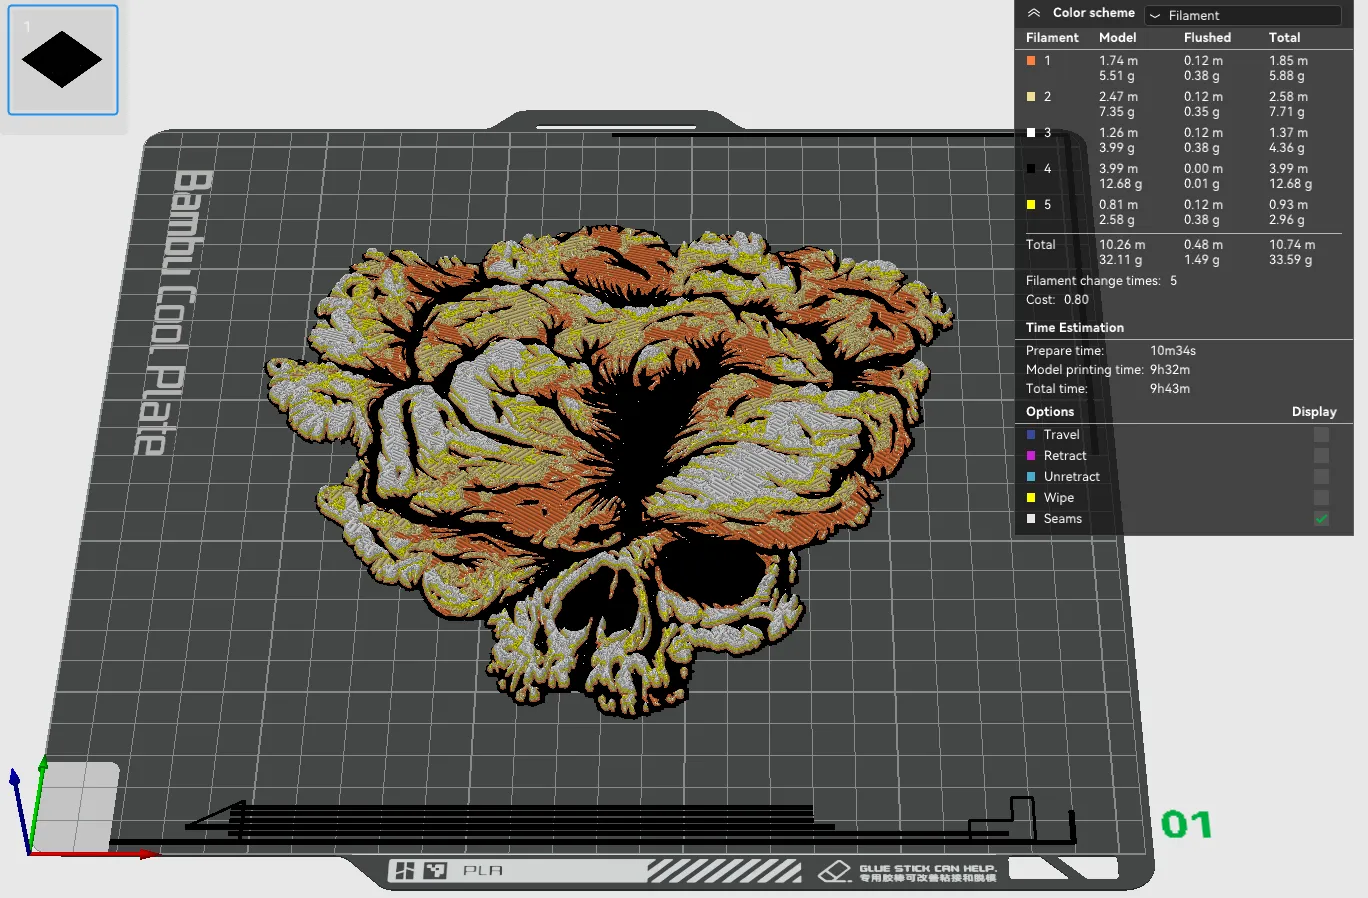Click the orange filament 1 swatch
The image size is (1368, 898).
click(1031, 61)
